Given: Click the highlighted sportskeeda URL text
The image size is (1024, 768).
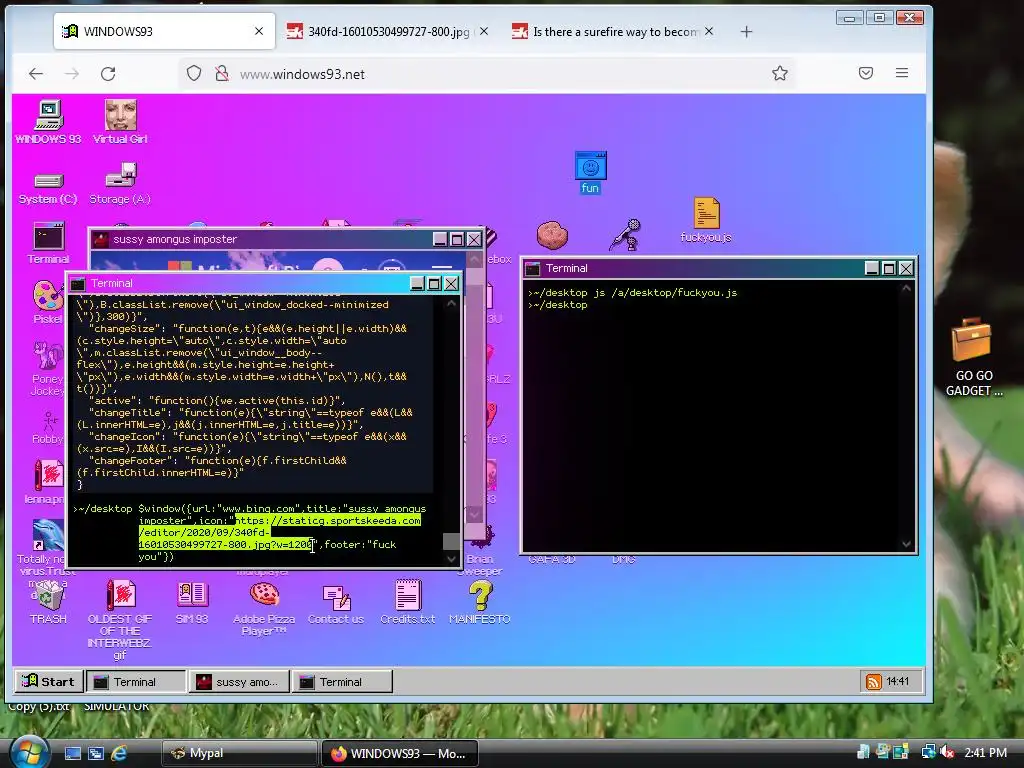Looking at the screenshot, I should click(x=280, y=532).
